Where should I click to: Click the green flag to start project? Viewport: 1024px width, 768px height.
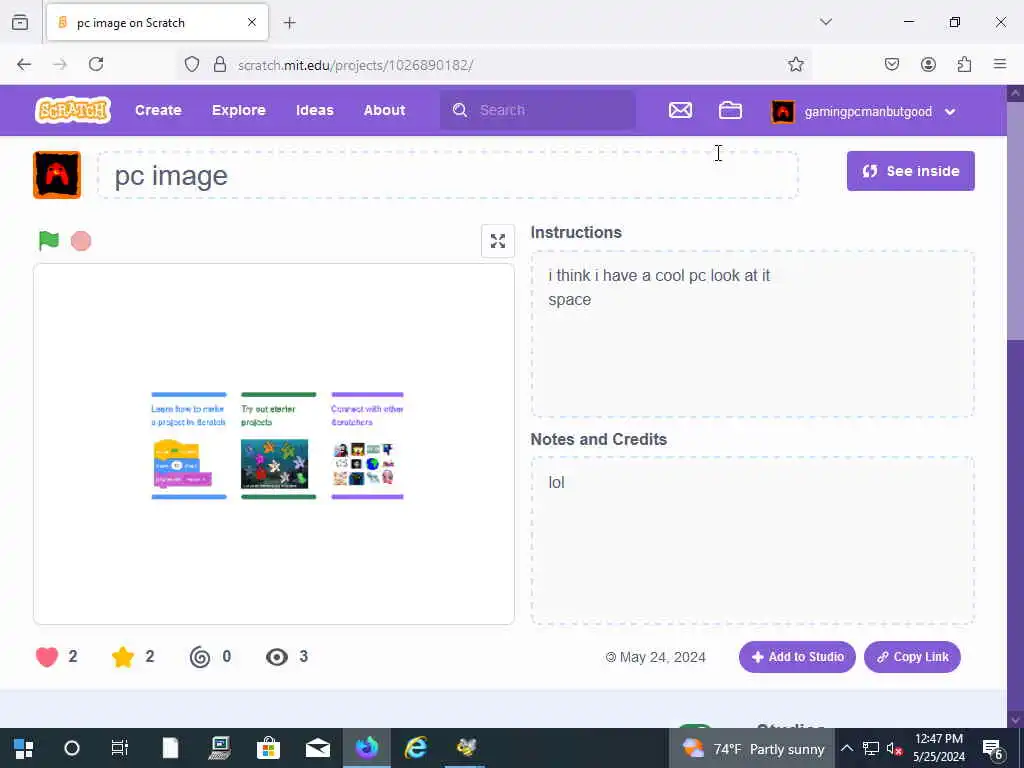pos(49,241)
